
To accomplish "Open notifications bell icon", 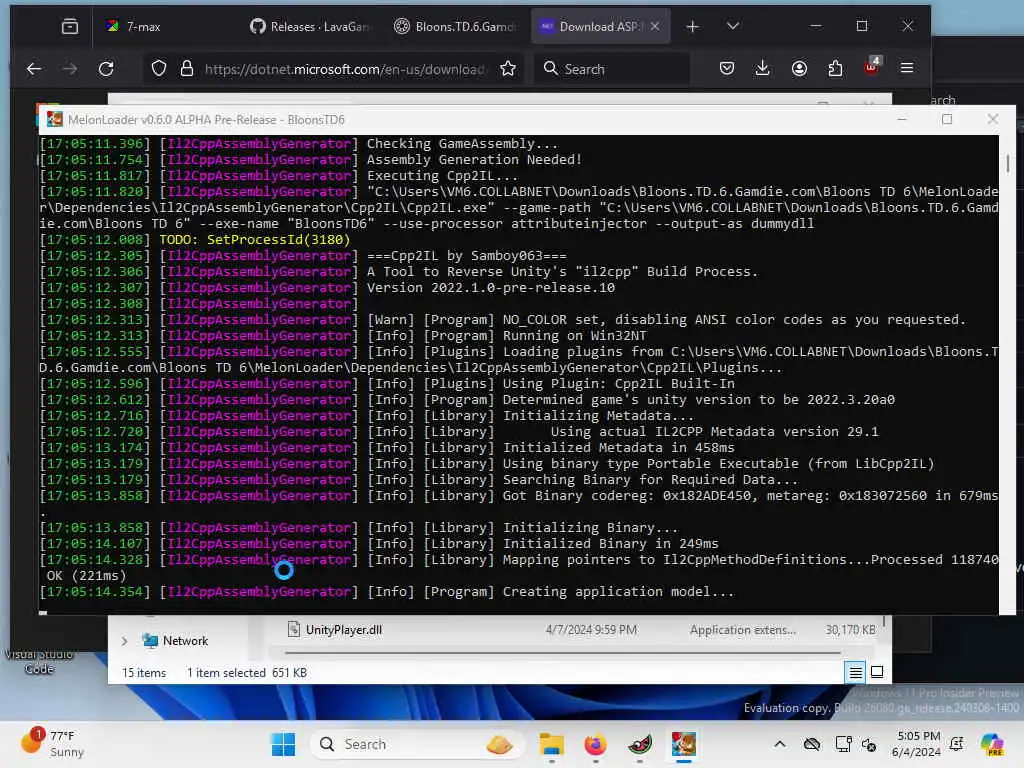I will 957,744.
